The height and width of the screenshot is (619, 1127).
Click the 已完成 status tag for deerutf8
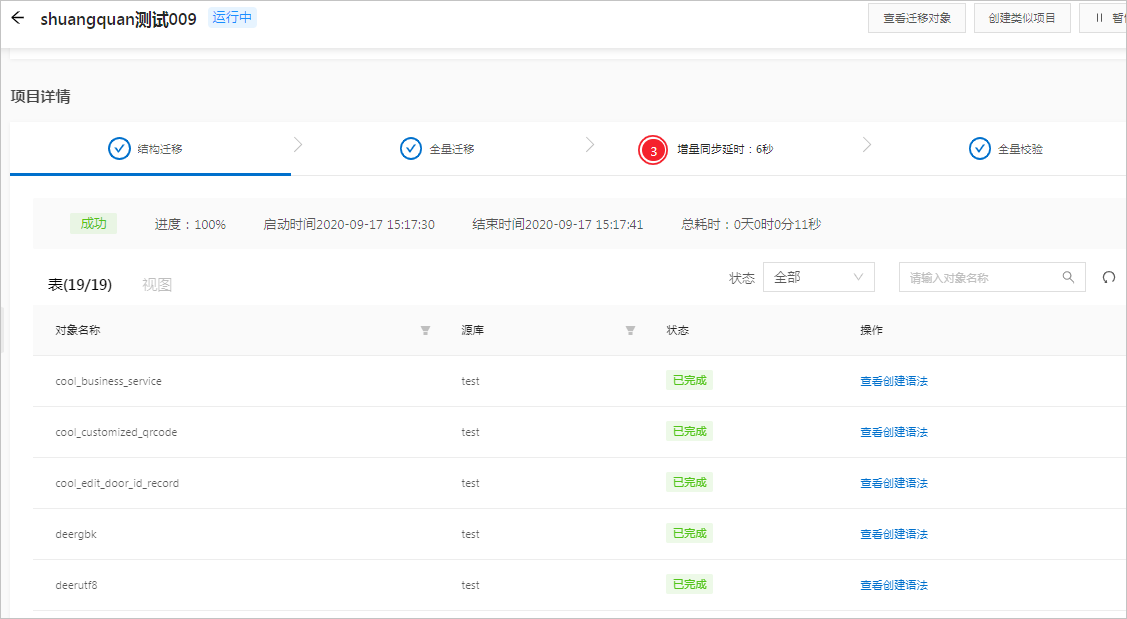(x=688, y=584)
